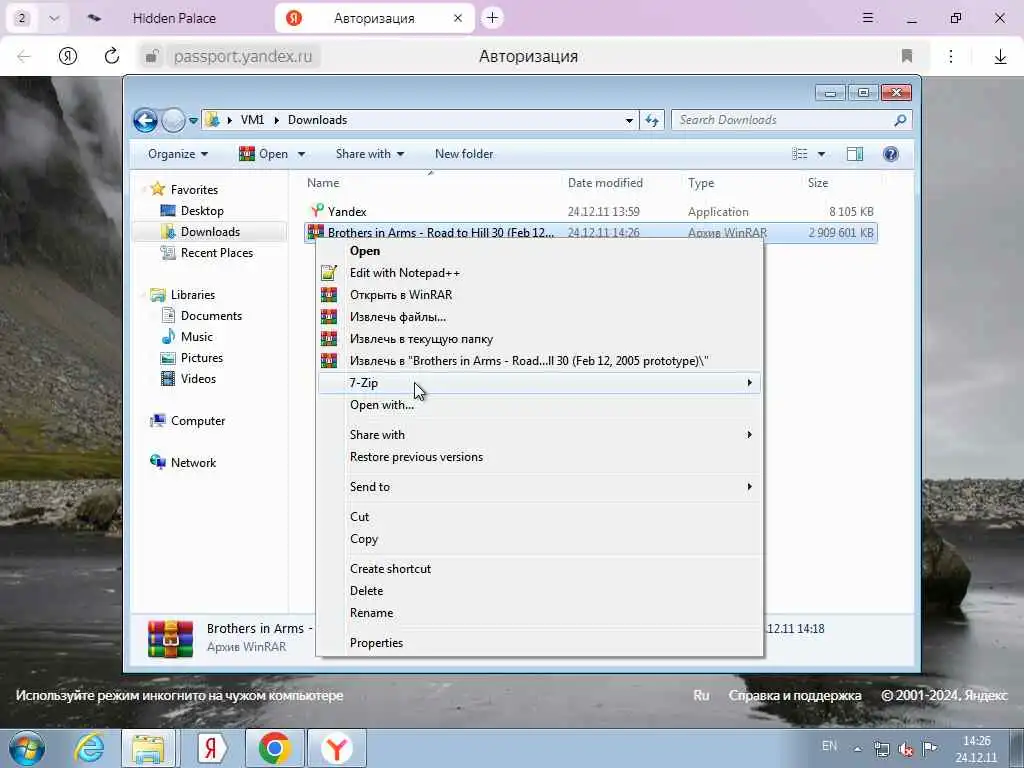Click the Ru language link on the page
1024x768 pixels.
click(701, 696)
